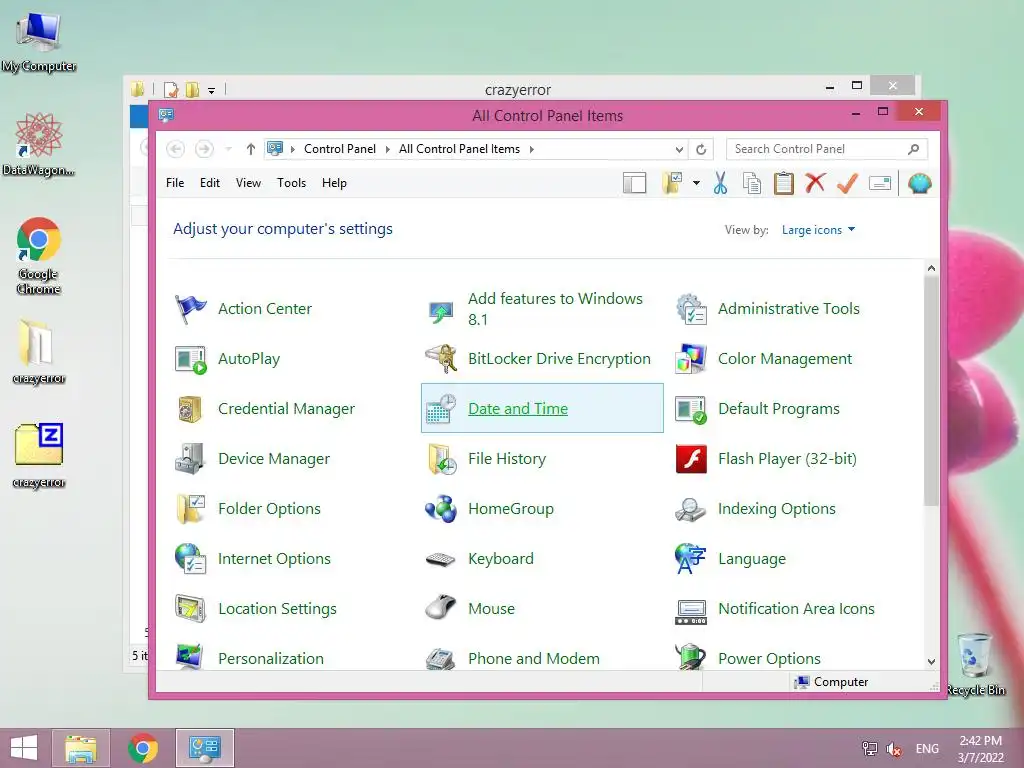The image size is (1024, 768).
Task: Click the Control Panel breadcrumb segment
Action: click(x=340, y=150)
